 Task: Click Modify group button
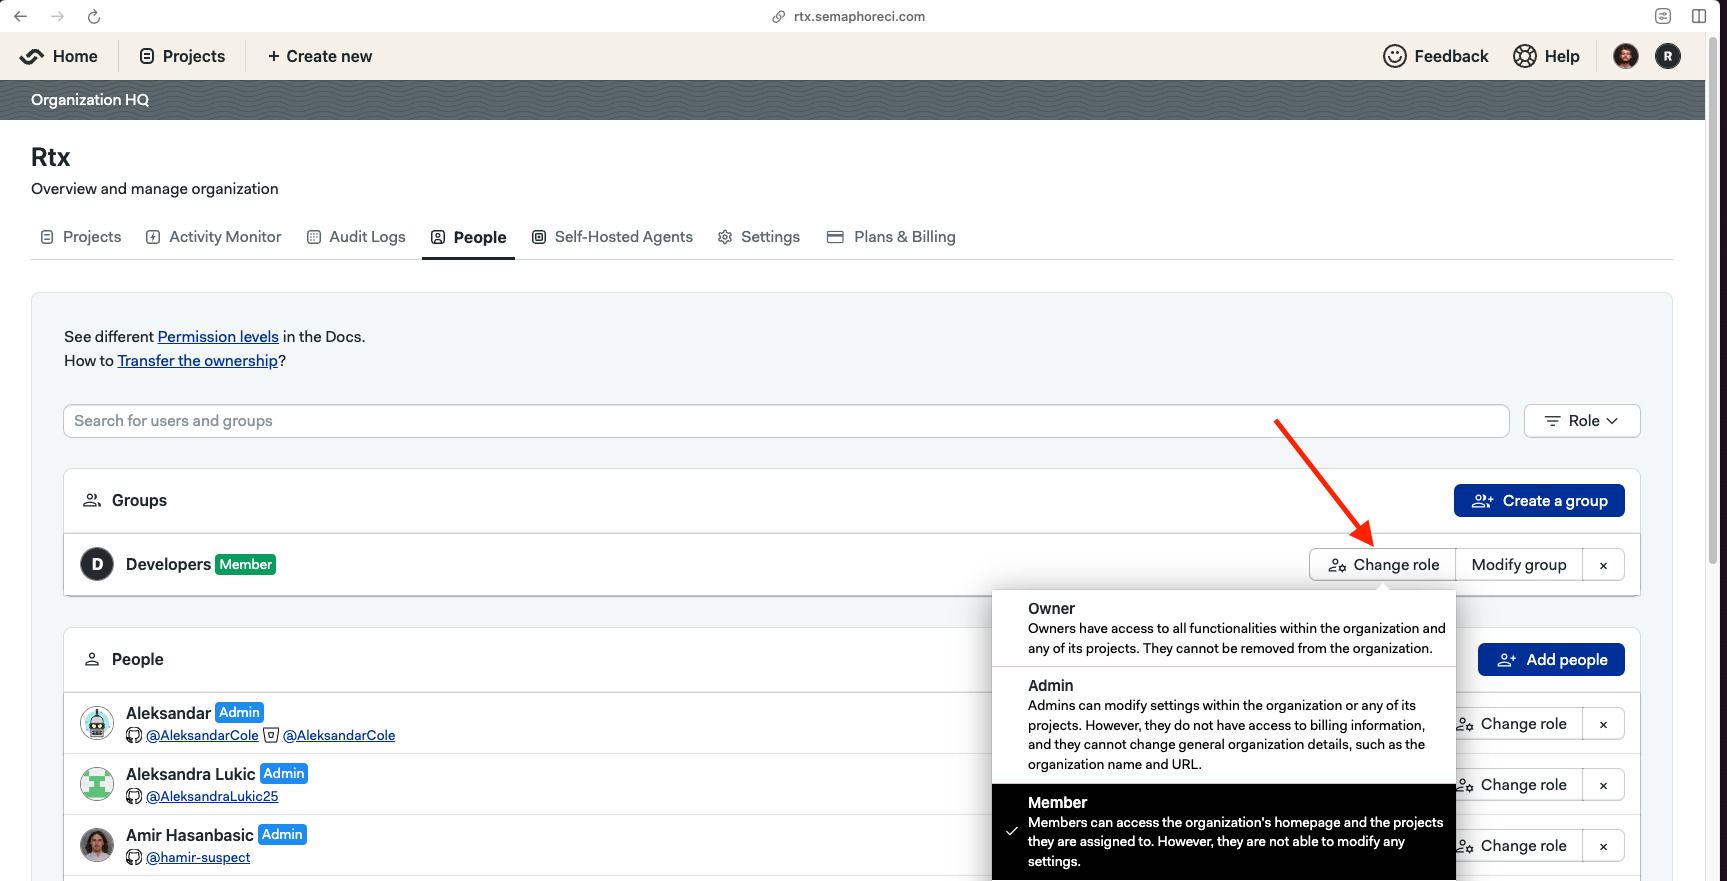tap(1519, 565)
